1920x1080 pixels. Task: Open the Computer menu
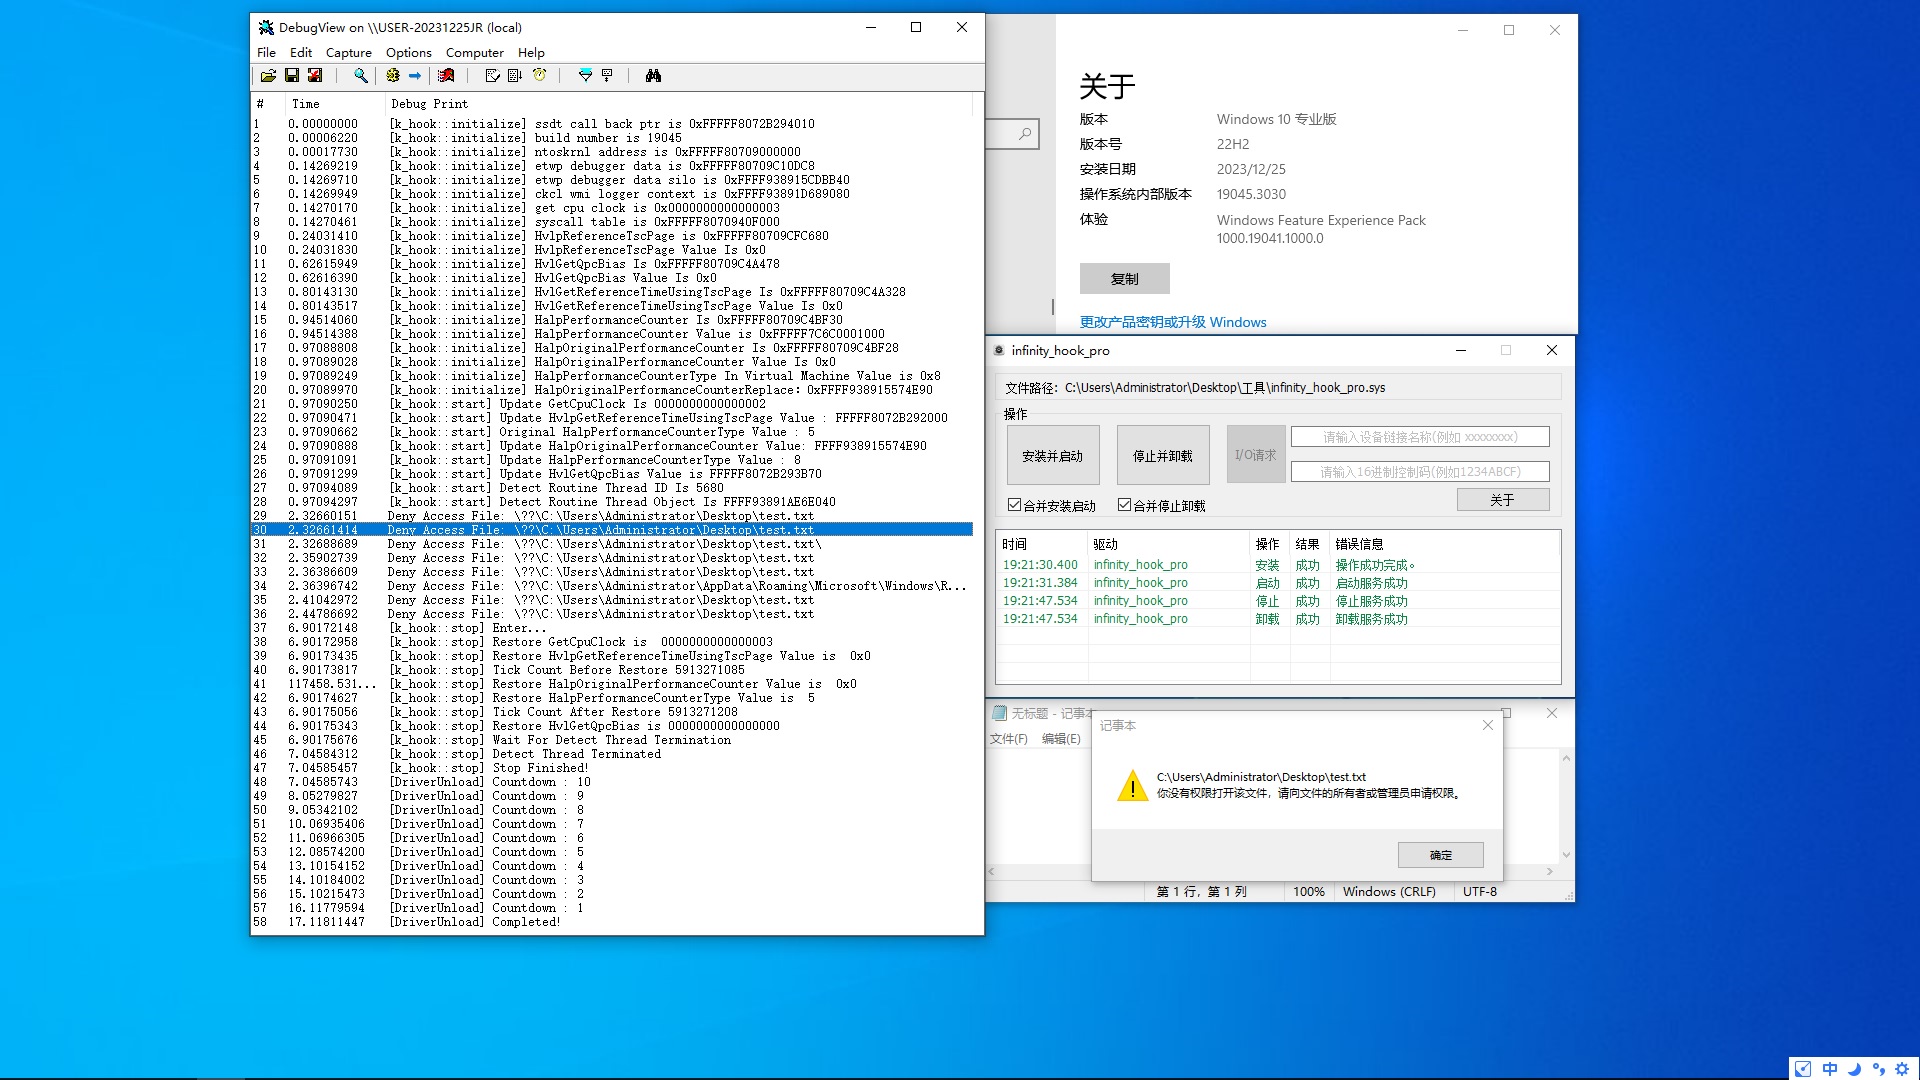[474, 53]
